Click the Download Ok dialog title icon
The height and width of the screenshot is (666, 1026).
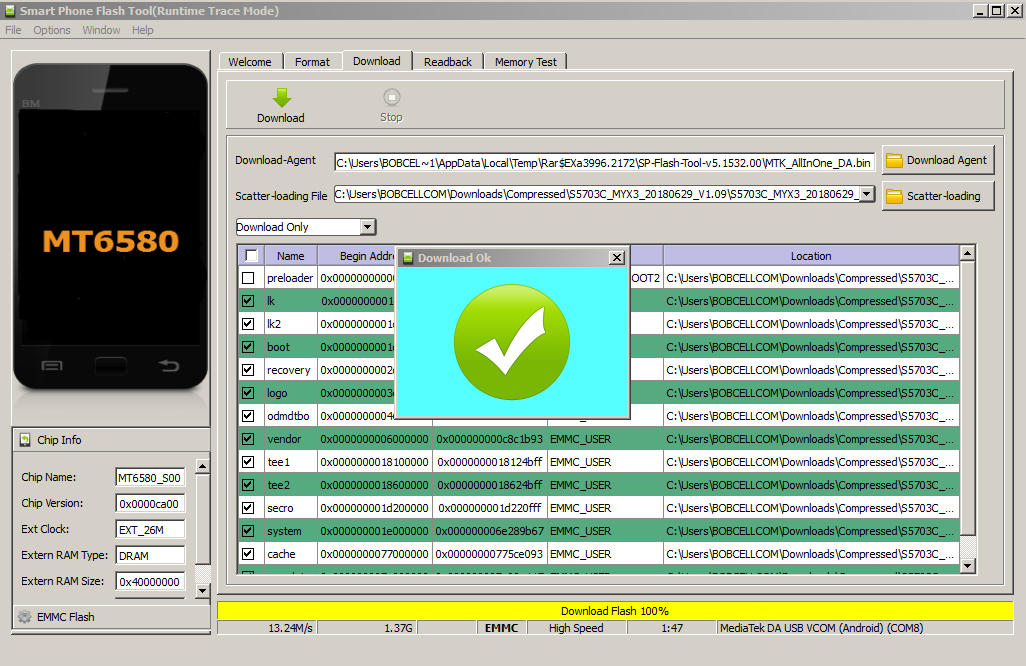pos(408,258)
